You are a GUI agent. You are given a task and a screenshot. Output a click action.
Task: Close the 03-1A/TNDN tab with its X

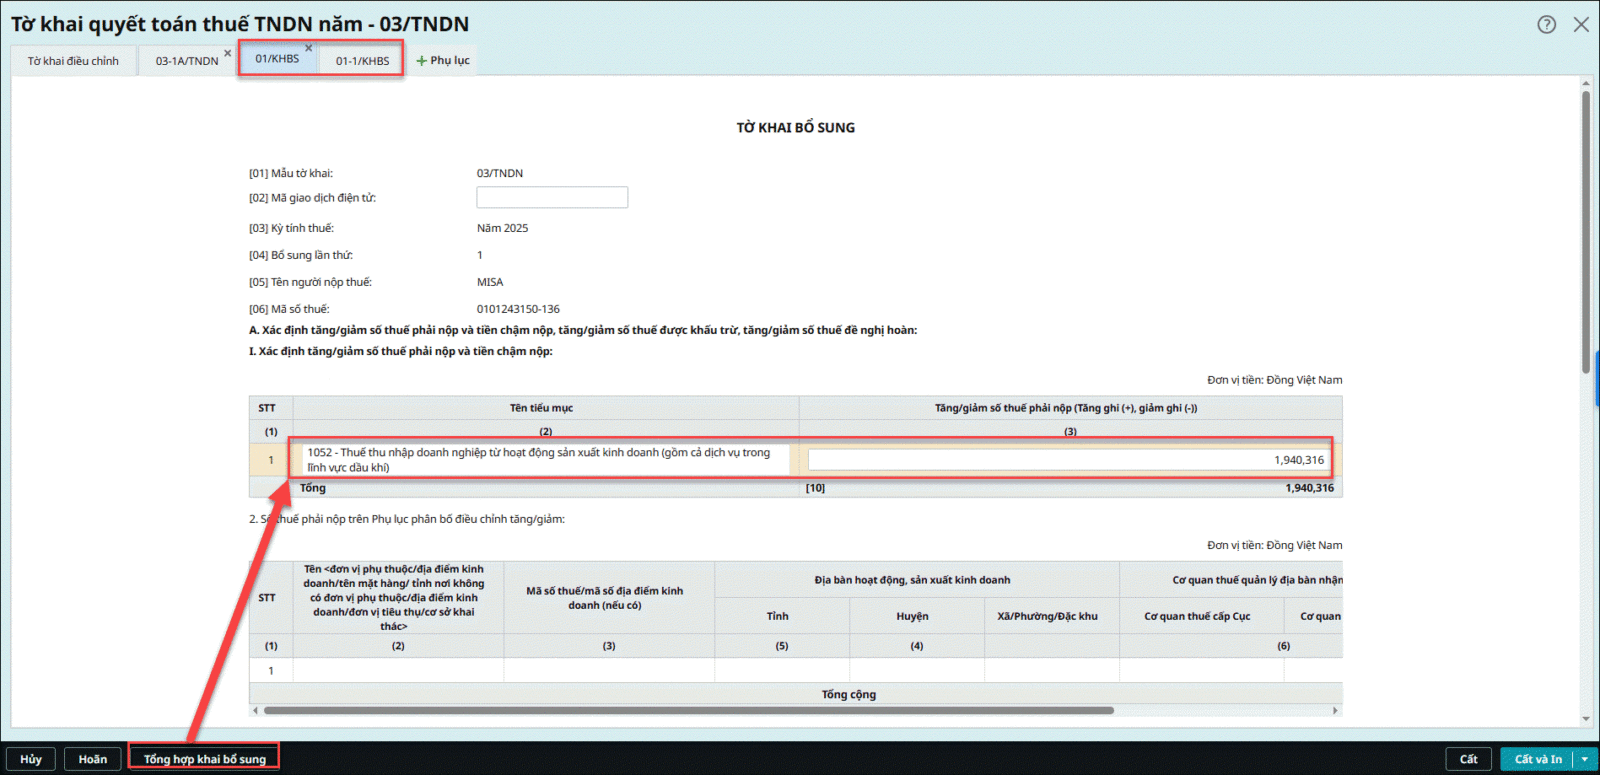228,53
